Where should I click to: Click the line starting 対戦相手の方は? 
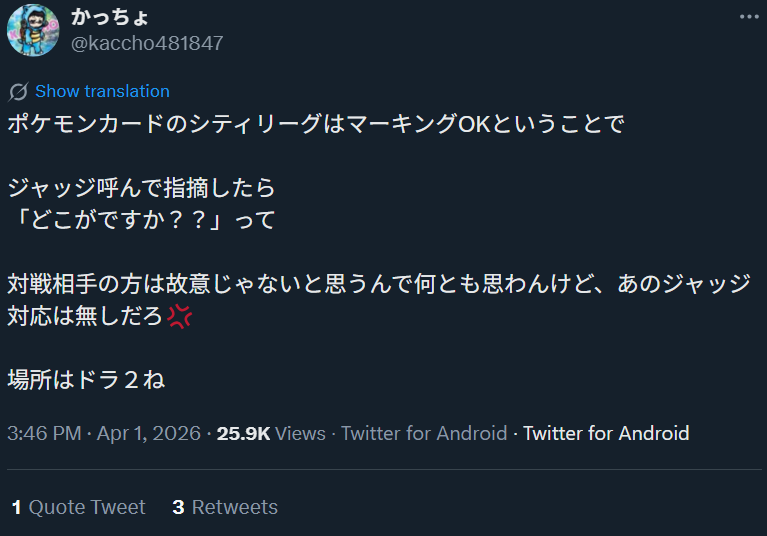tap(378, 283)
